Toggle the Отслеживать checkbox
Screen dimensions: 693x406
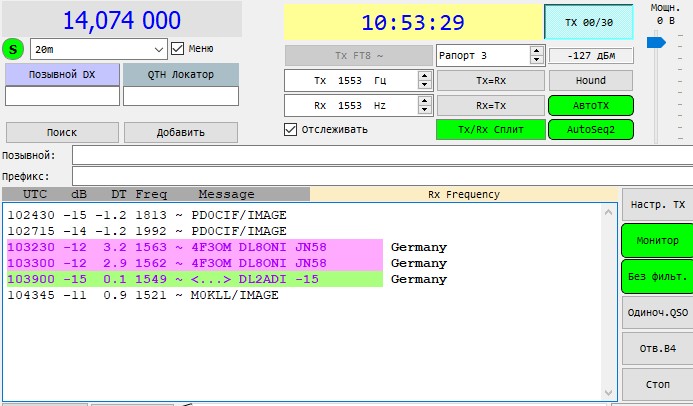(x=291, y=129)
